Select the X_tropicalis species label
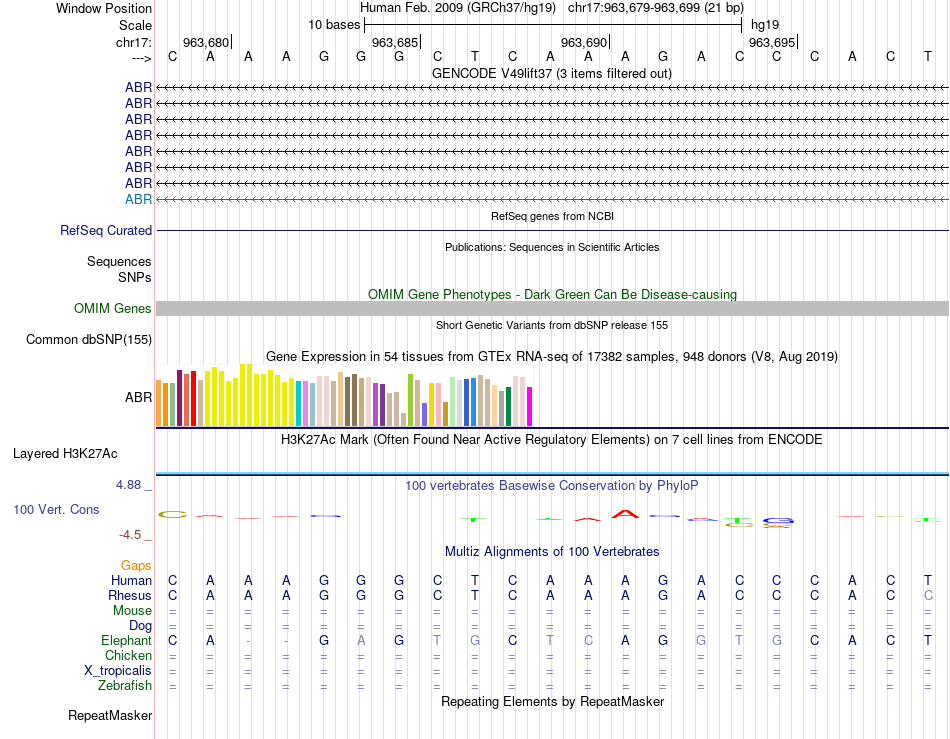950x739 pixels. point(118,671)
